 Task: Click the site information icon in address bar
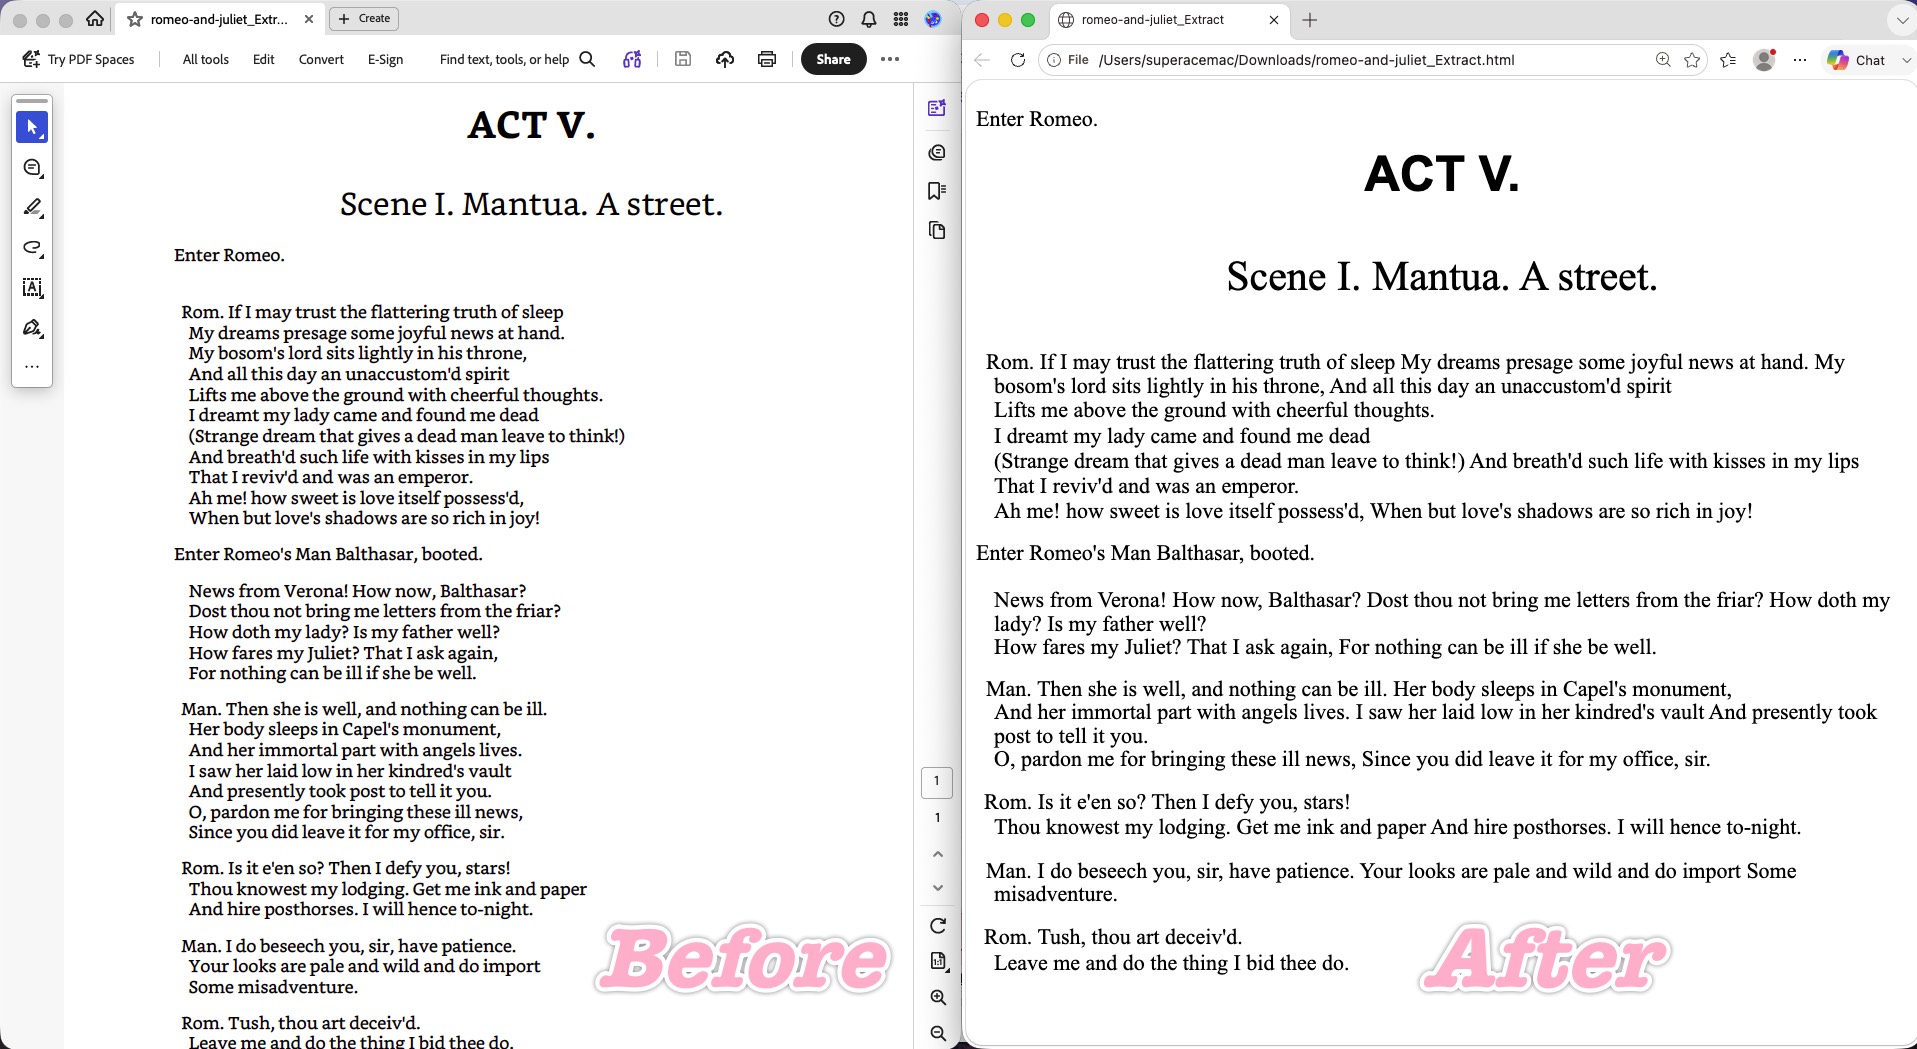1054,60
